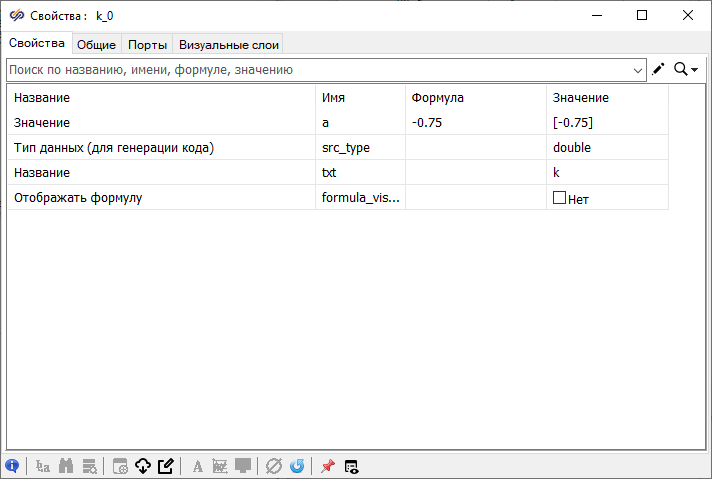Open the Порты tab

[147, 44]
